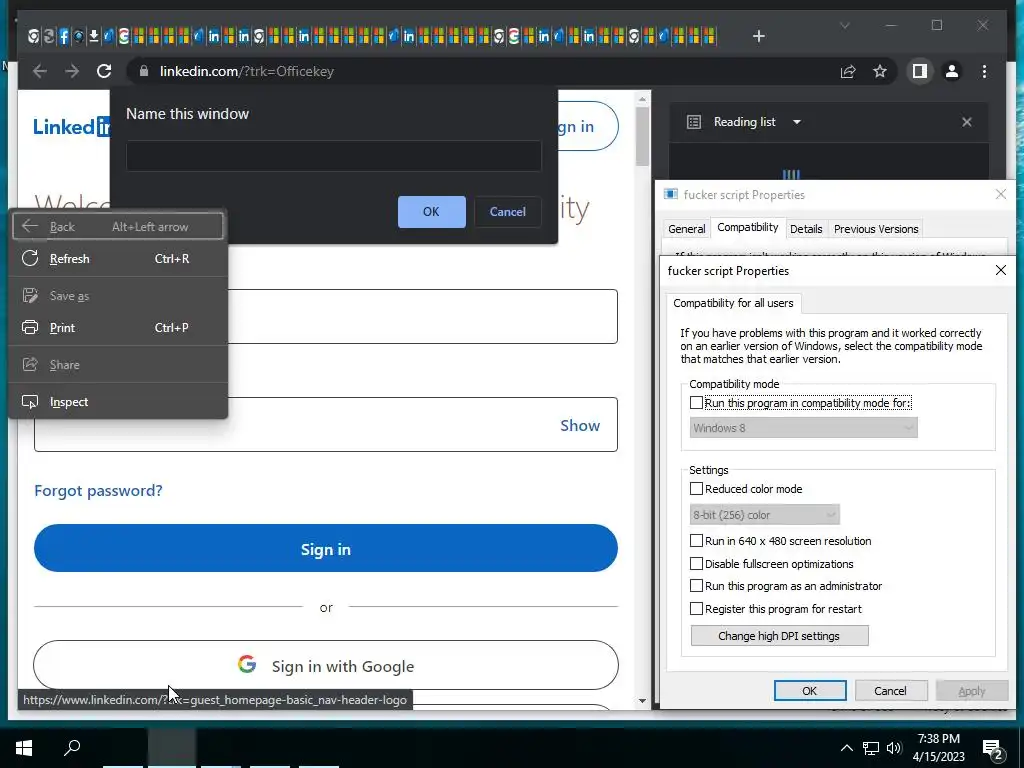The width and height of the screenshot is (1024, 768).
Task: Open the Windows 8 compatibility dropdown
Action: coord(803,428)
